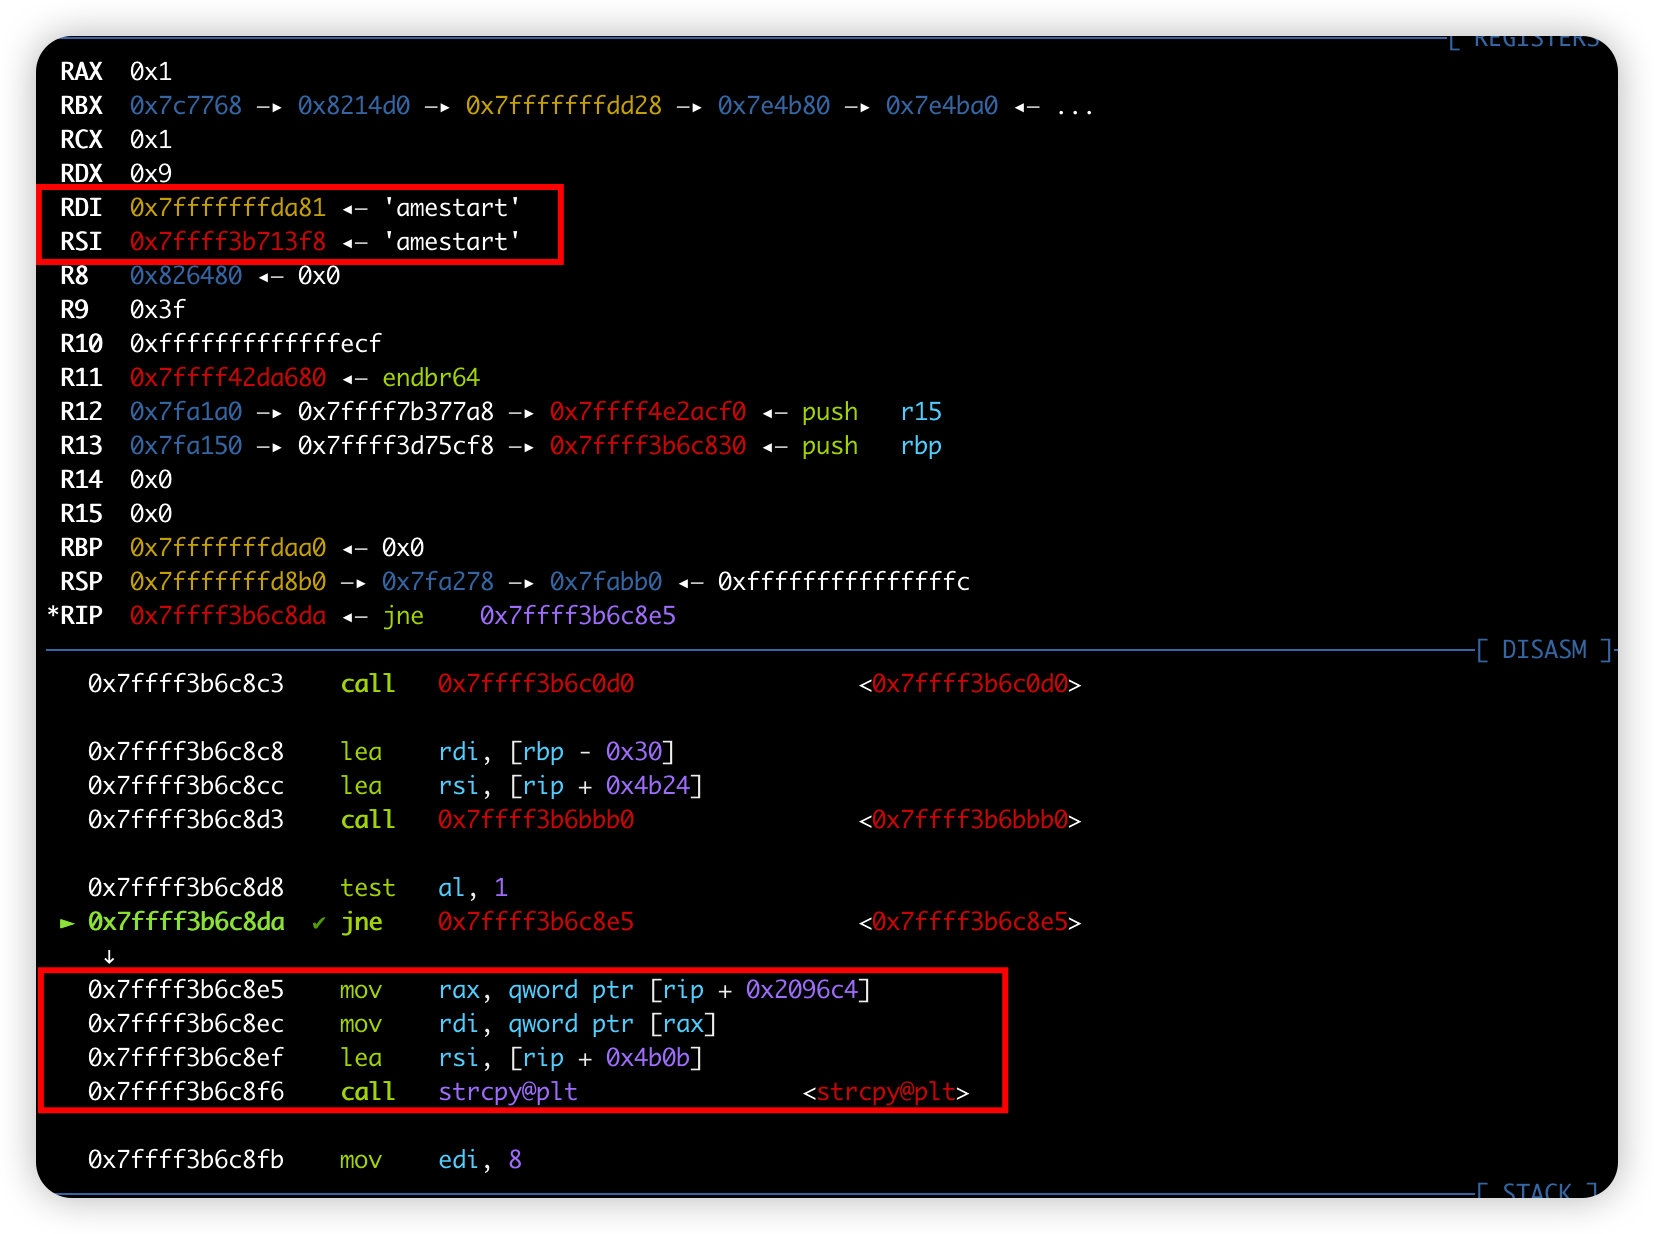Click the left arrow before endbr64
This screenshot has width=1654, height=1234.
[355, 379]
